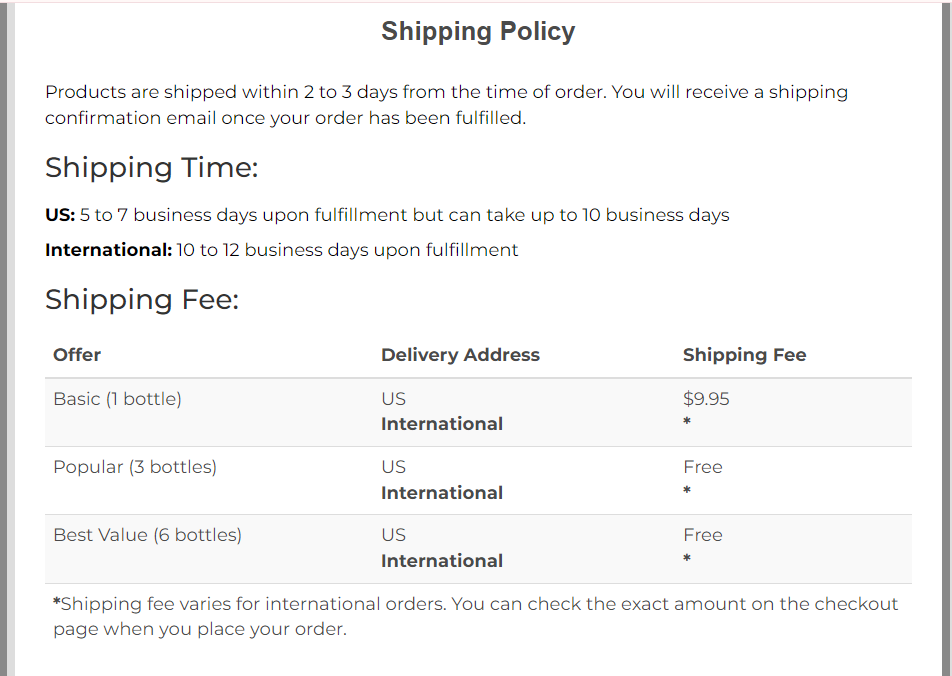Click the "Delivery Address" column header
The width and height of the screenshot is (952, 676).
pos(460,355)
